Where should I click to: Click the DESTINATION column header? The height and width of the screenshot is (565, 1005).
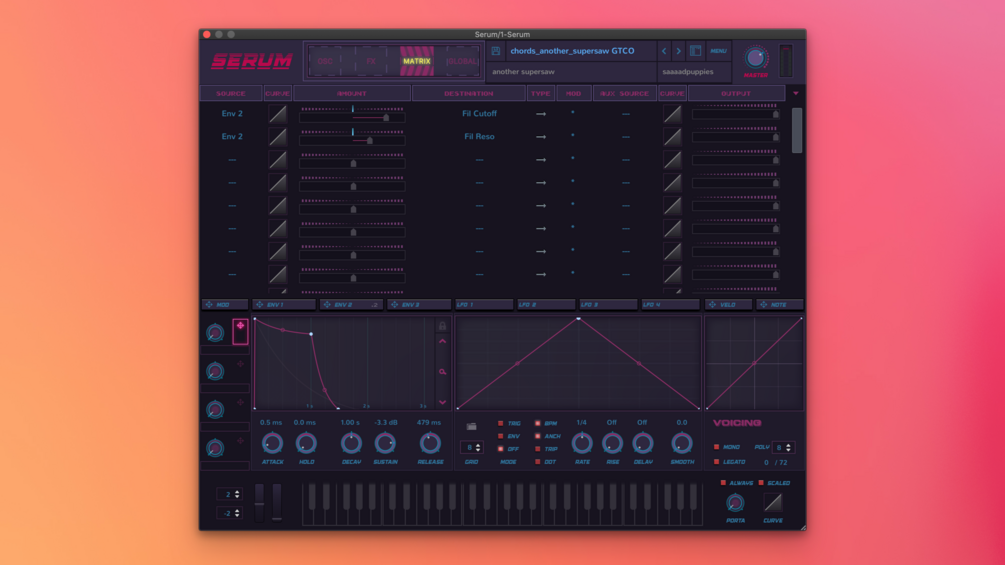[469, 94]
